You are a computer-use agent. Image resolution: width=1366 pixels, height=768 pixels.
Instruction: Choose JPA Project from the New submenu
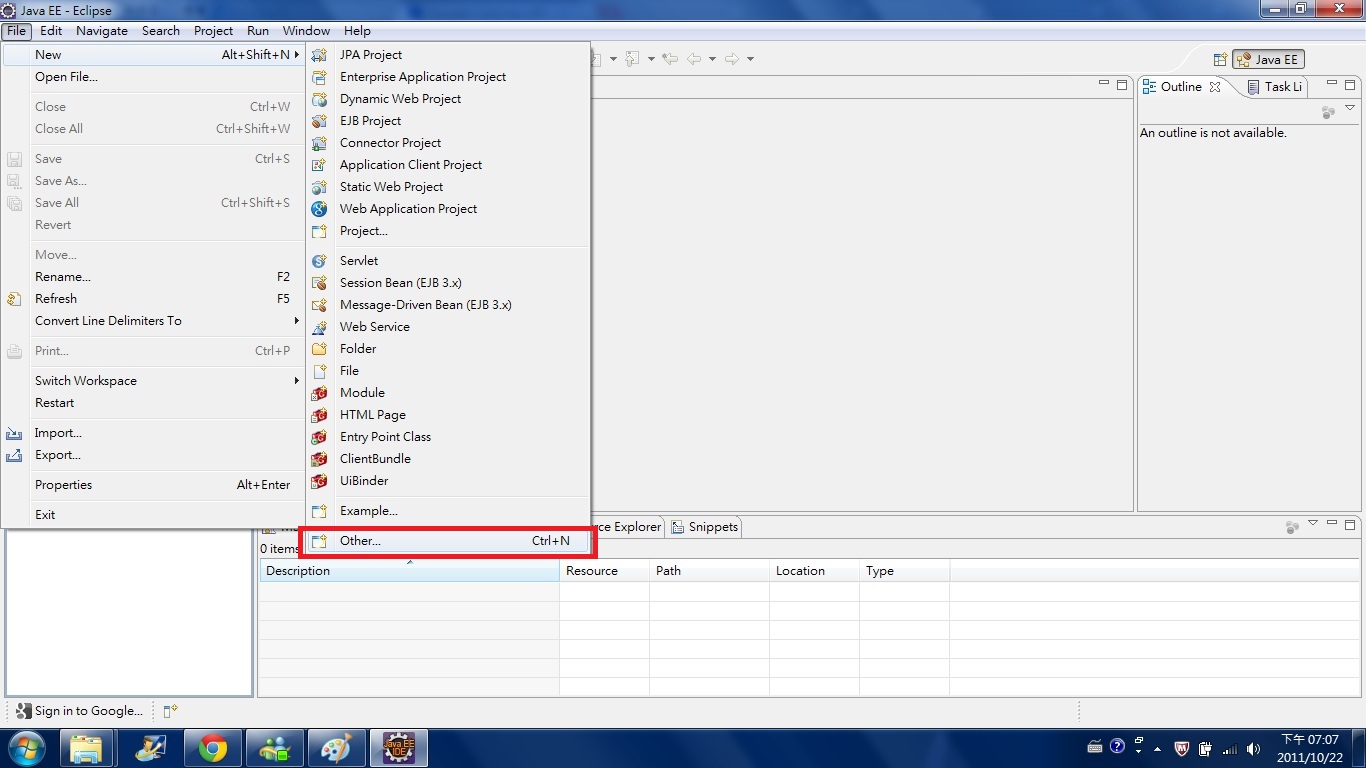(x=447, y=55)
